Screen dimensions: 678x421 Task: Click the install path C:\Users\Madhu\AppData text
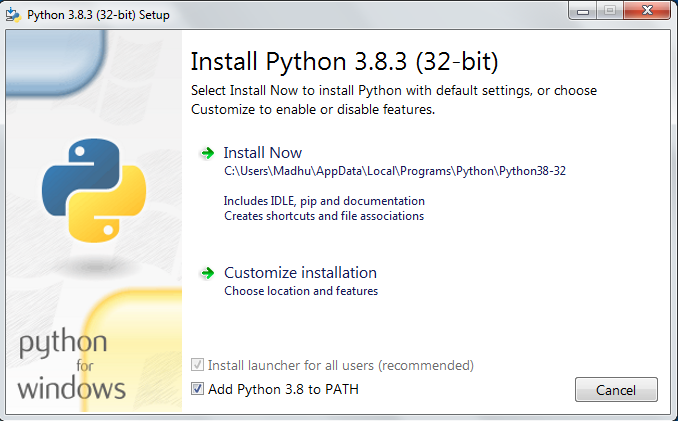coord(395,171)
